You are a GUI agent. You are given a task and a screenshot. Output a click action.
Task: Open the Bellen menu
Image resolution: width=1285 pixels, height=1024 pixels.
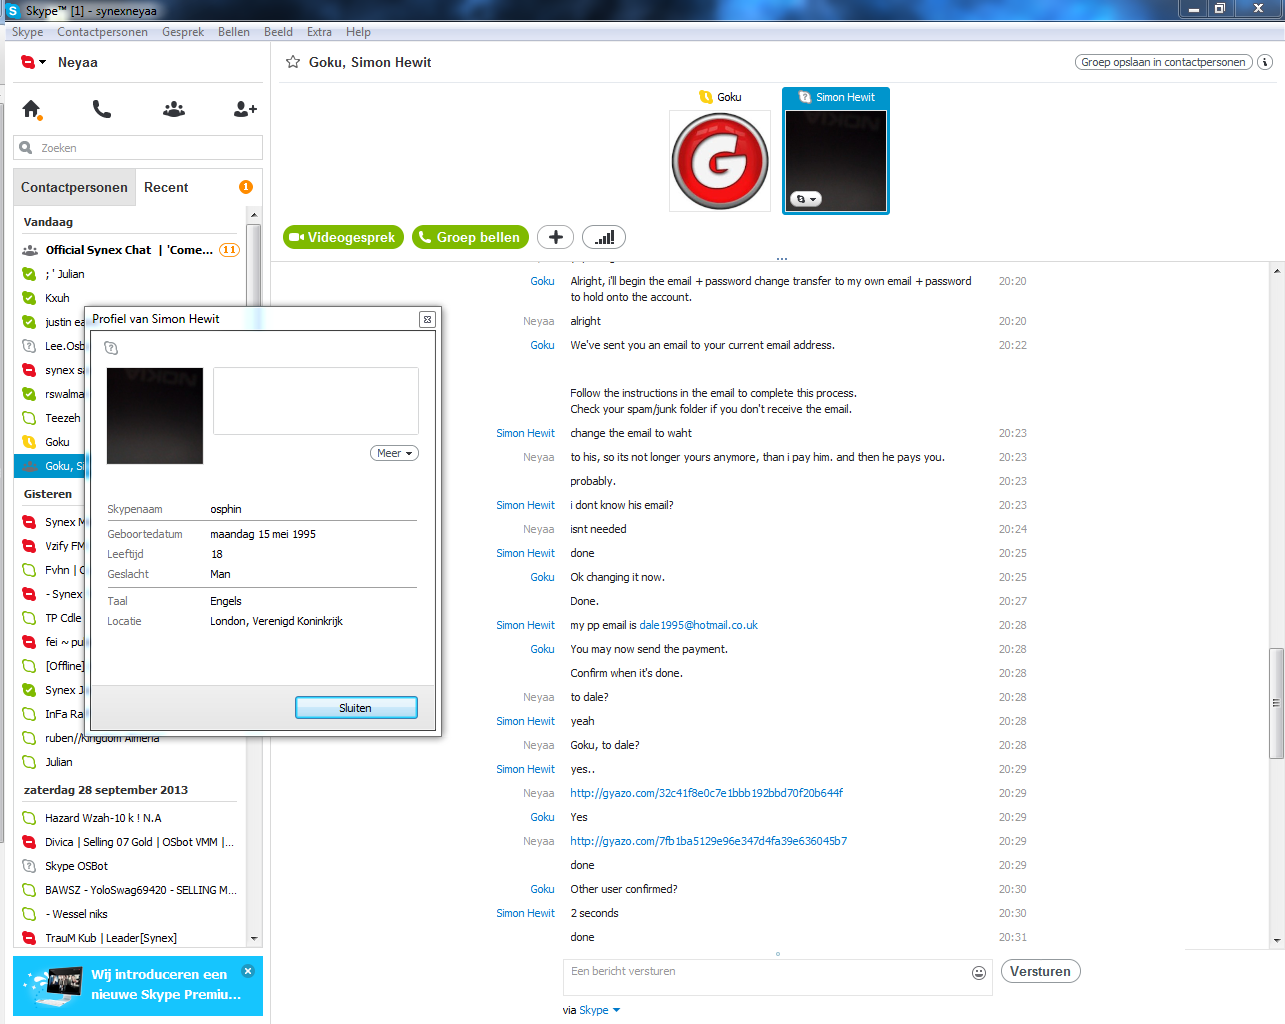pyautogui.click(x=234, y=32)
